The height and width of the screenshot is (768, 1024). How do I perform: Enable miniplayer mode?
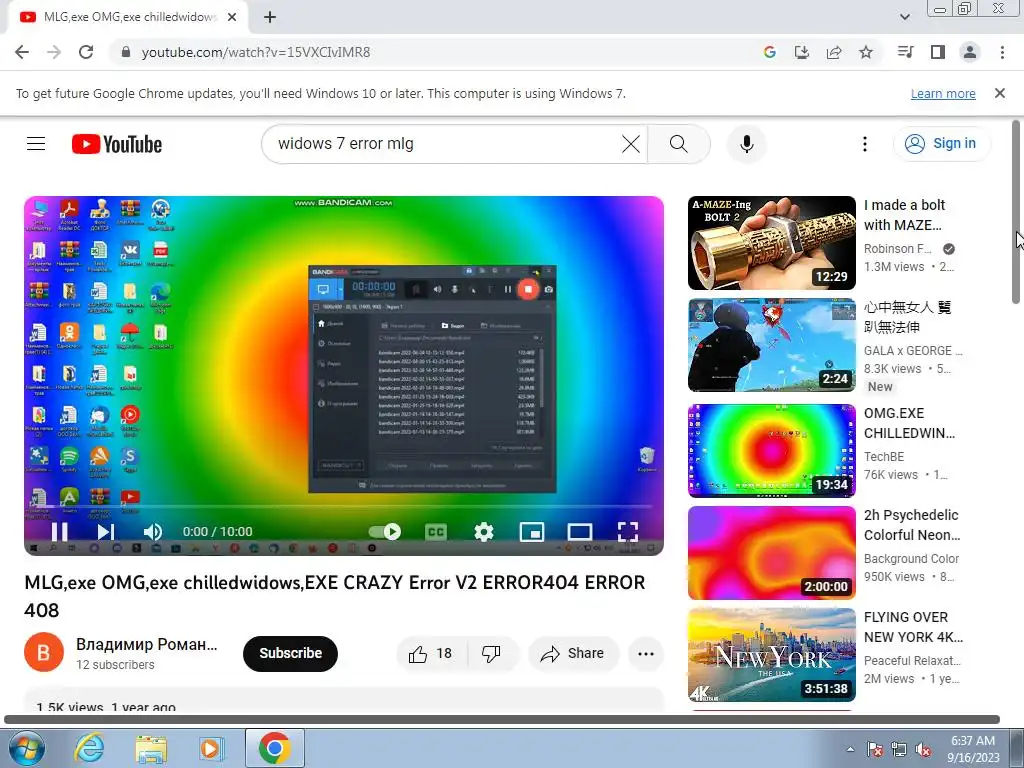(x=532, y=532)
